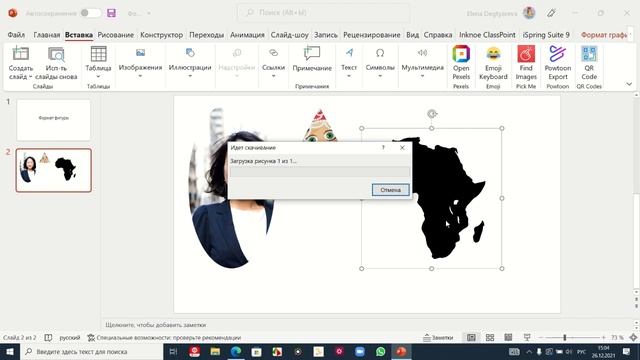The height and width of the screenshot is (360, 640).
Task: Expand the Символы dropdown
Action: point(380,76)
